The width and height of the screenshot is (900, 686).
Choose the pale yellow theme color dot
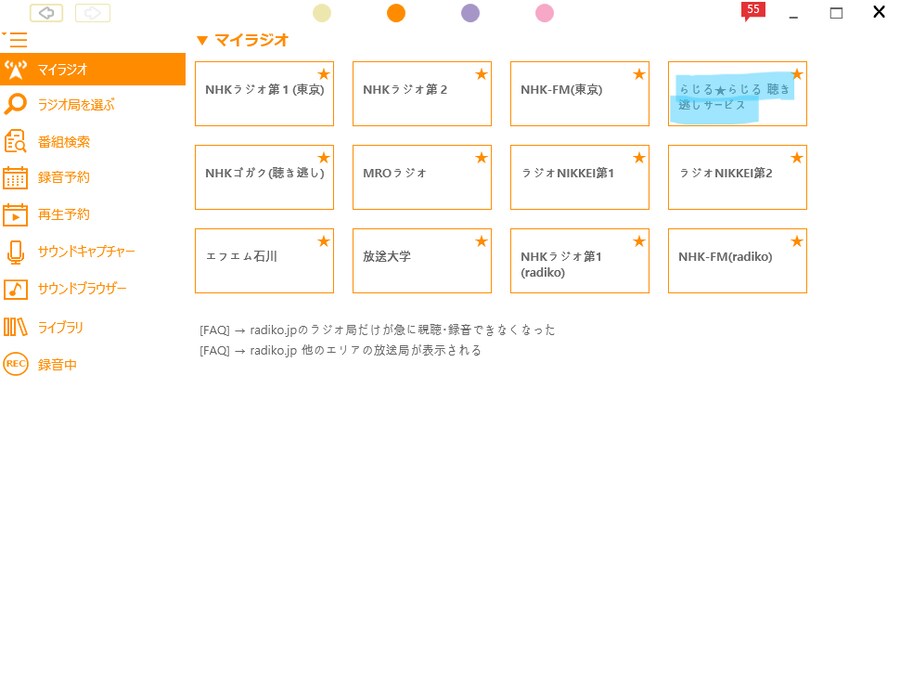pyautogui.click(x=322, y=13)
